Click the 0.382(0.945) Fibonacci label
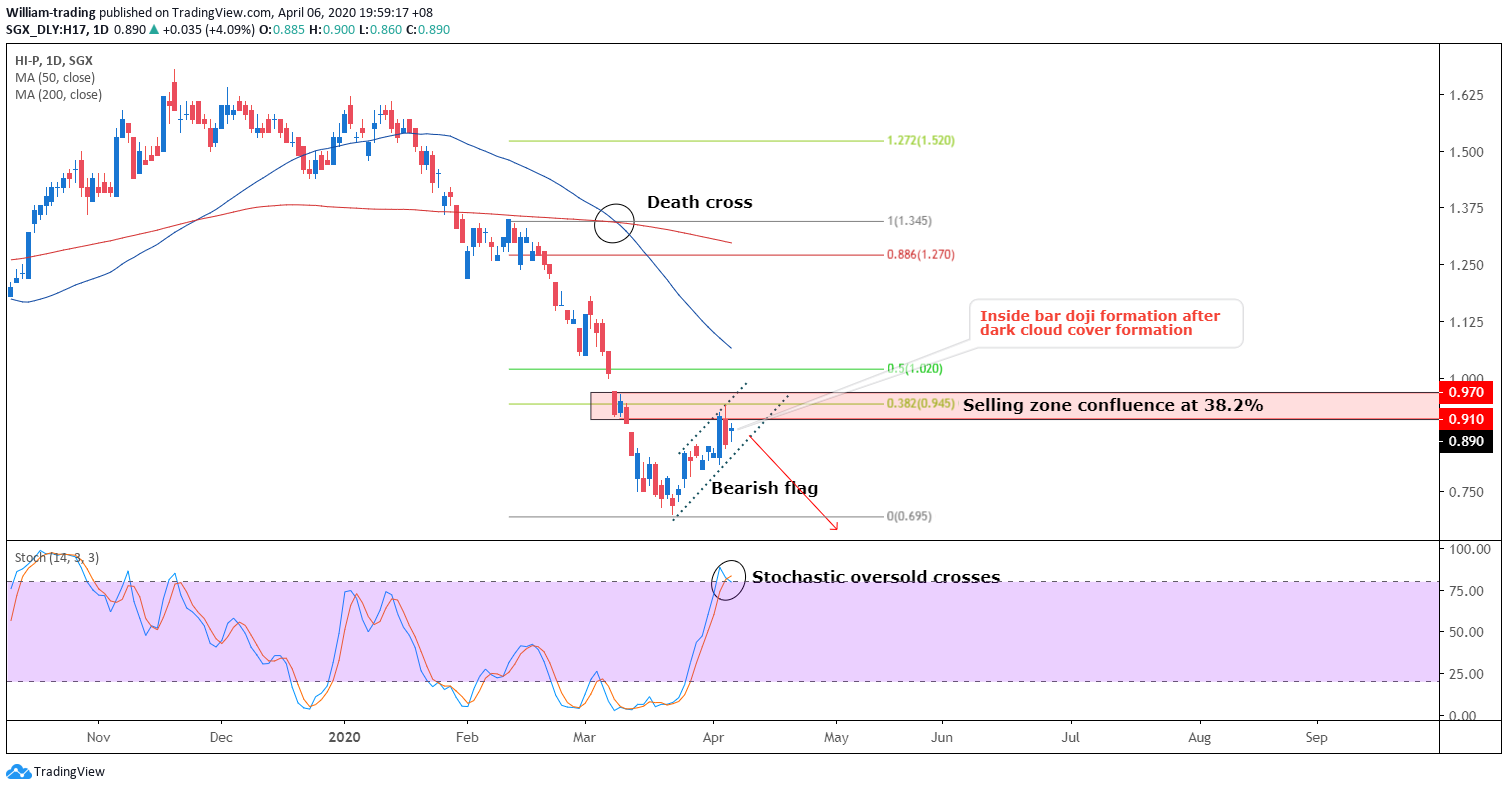Image resolution: width=1508 pixels, height=790 pixels. [x=921, y=404]
